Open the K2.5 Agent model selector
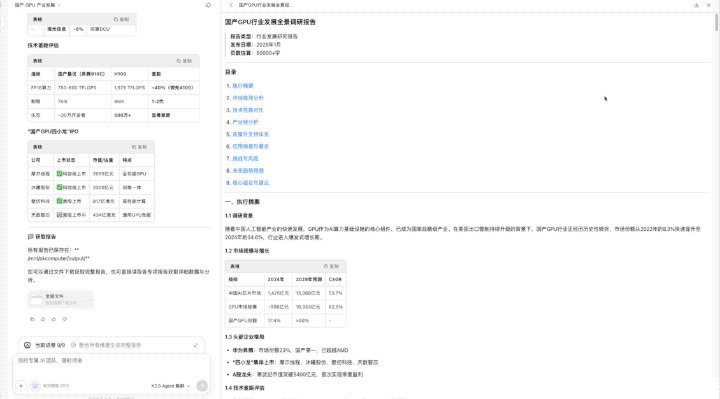The width and height of the screenshot is (720, 399). click(x=170, y=386)
